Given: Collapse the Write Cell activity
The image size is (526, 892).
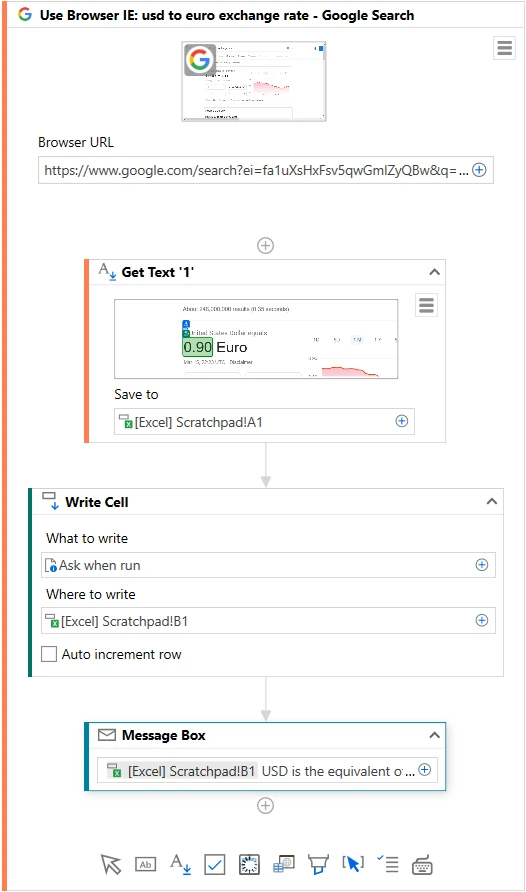Looking at the screenshot, I should 492,502.
